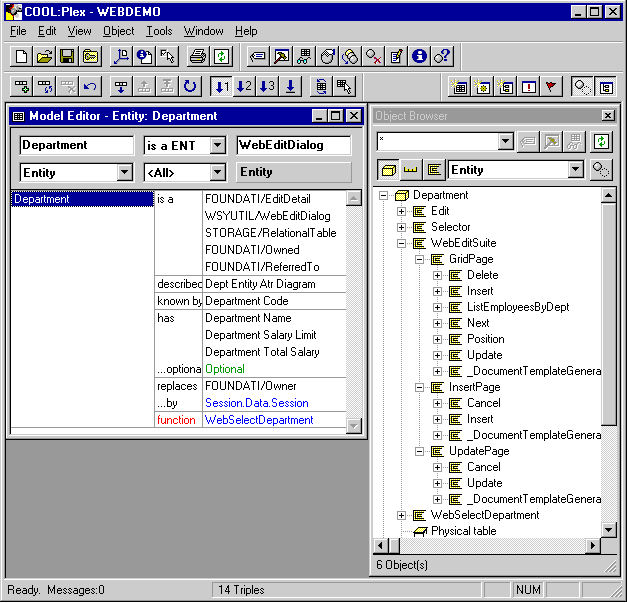The width and height of the screenshot is (627, 603).
Task: Open the Object Browser Entity type dropdown
Action: point(575,170)
